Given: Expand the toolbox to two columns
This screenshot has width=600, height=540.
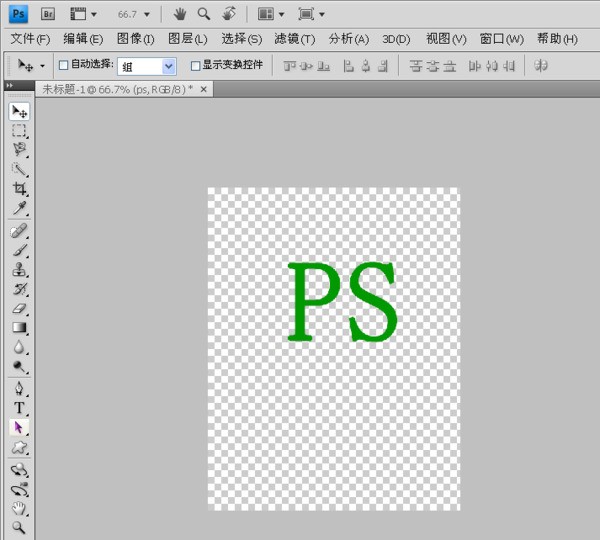Looking at the screenshot, I should [10, 85].
